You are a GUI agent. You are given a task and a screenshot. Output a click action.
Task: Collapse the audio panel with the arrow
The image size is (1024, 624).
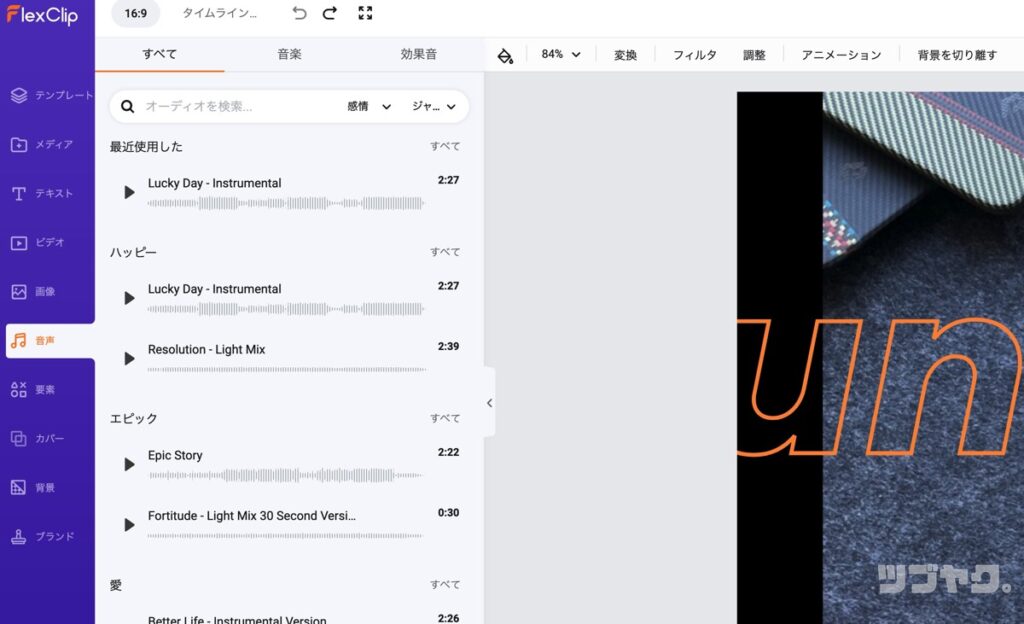(x=489, y=403)
